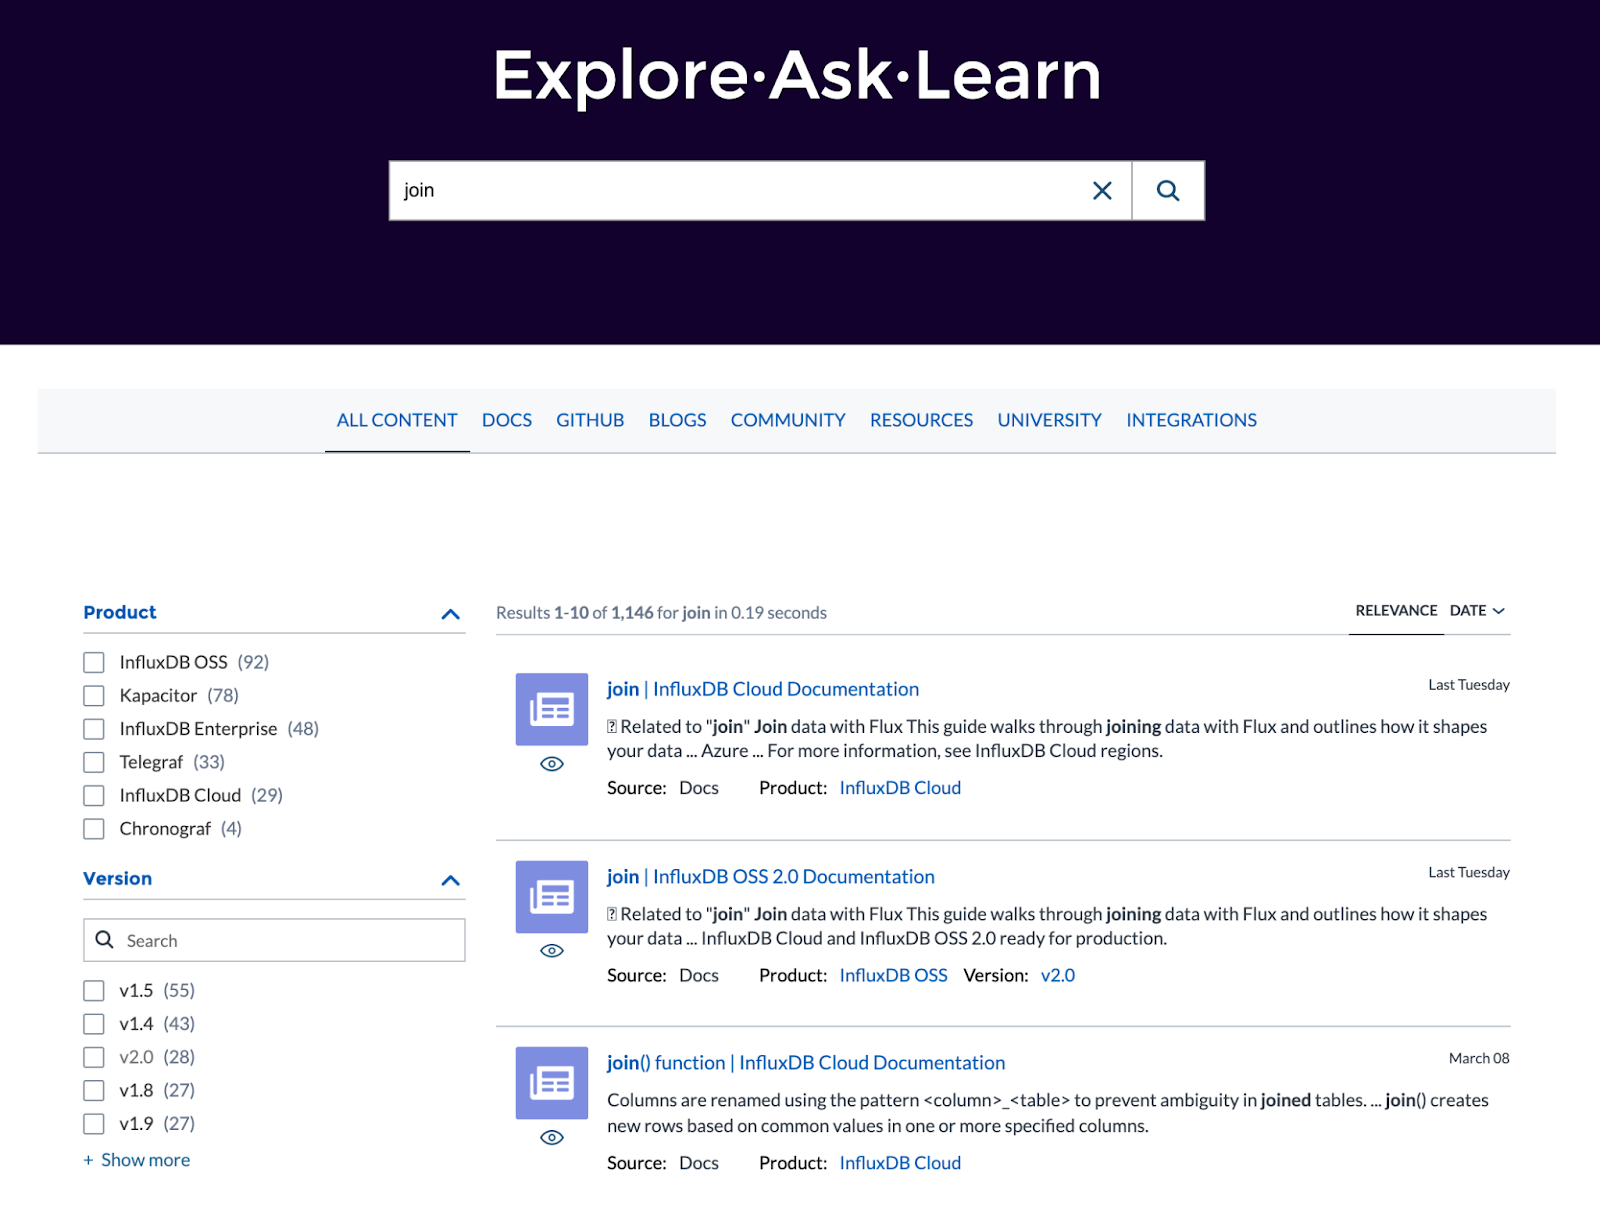The image size is (1600, 1207).
Task: Collapse the Version filter section
Action: click(x=450, y=880)
